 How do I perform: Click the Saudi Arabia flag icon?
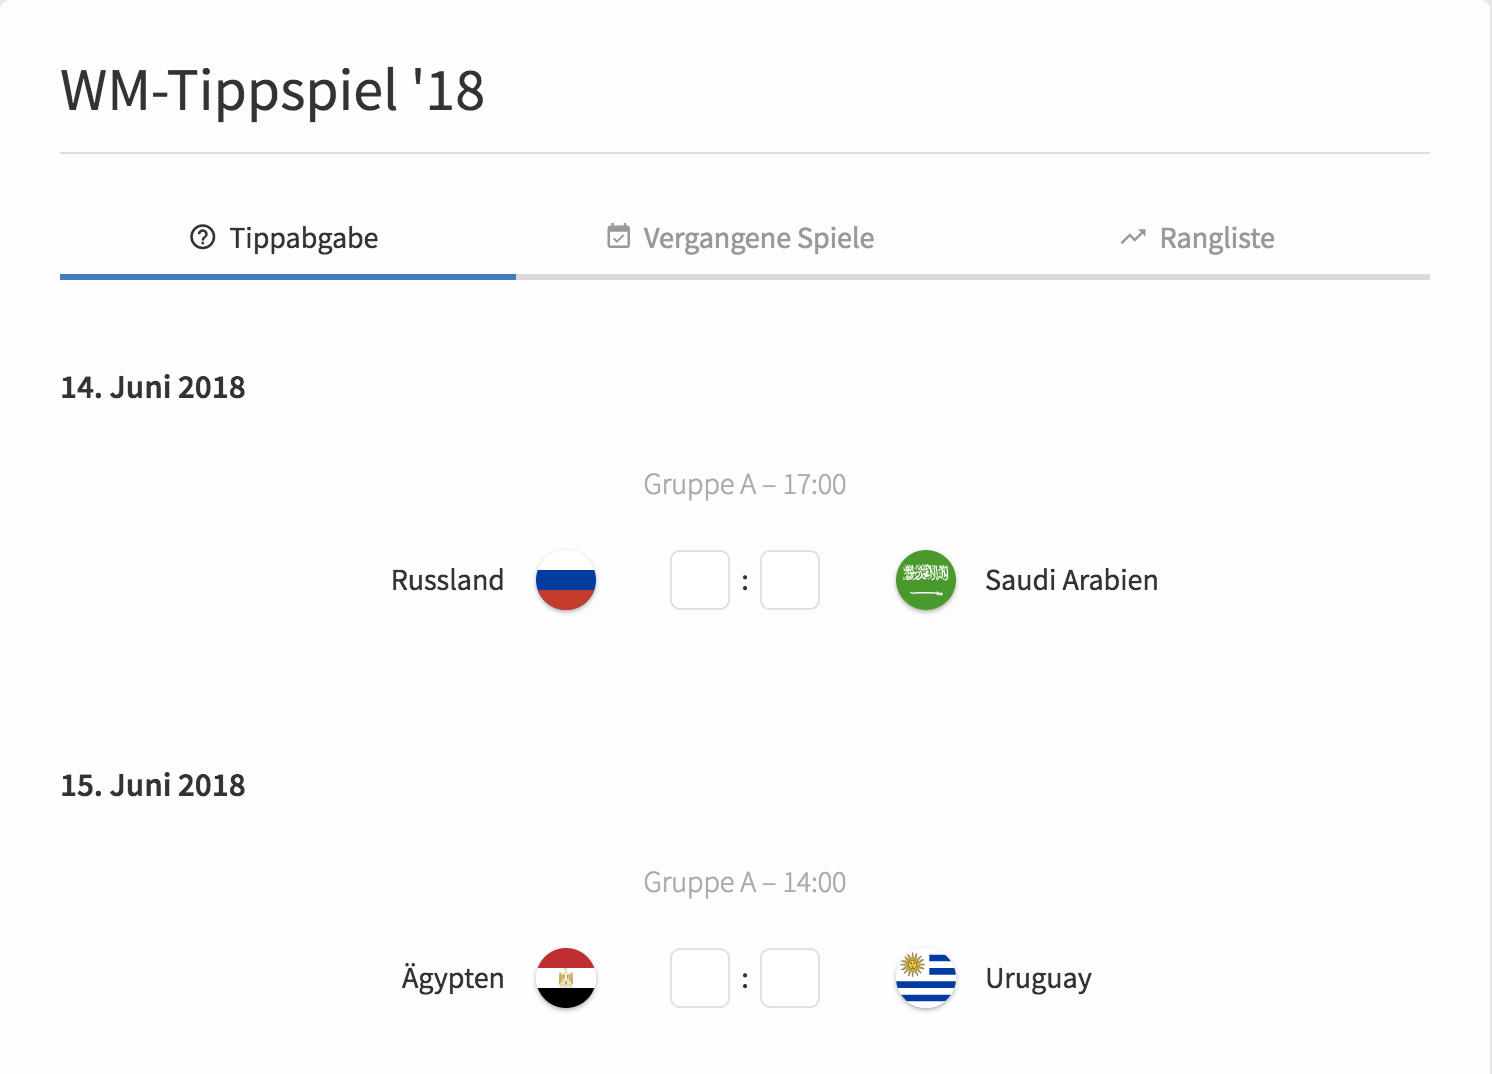[926, 580]
